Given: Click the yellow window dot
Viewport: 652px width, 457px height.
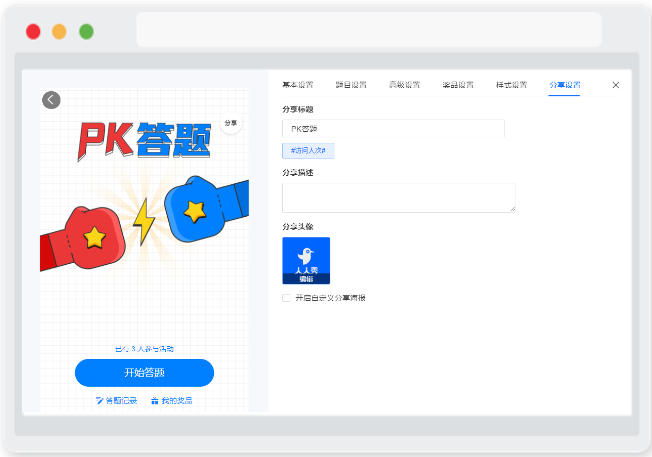Looking at the screenshot, I should 59,32.
